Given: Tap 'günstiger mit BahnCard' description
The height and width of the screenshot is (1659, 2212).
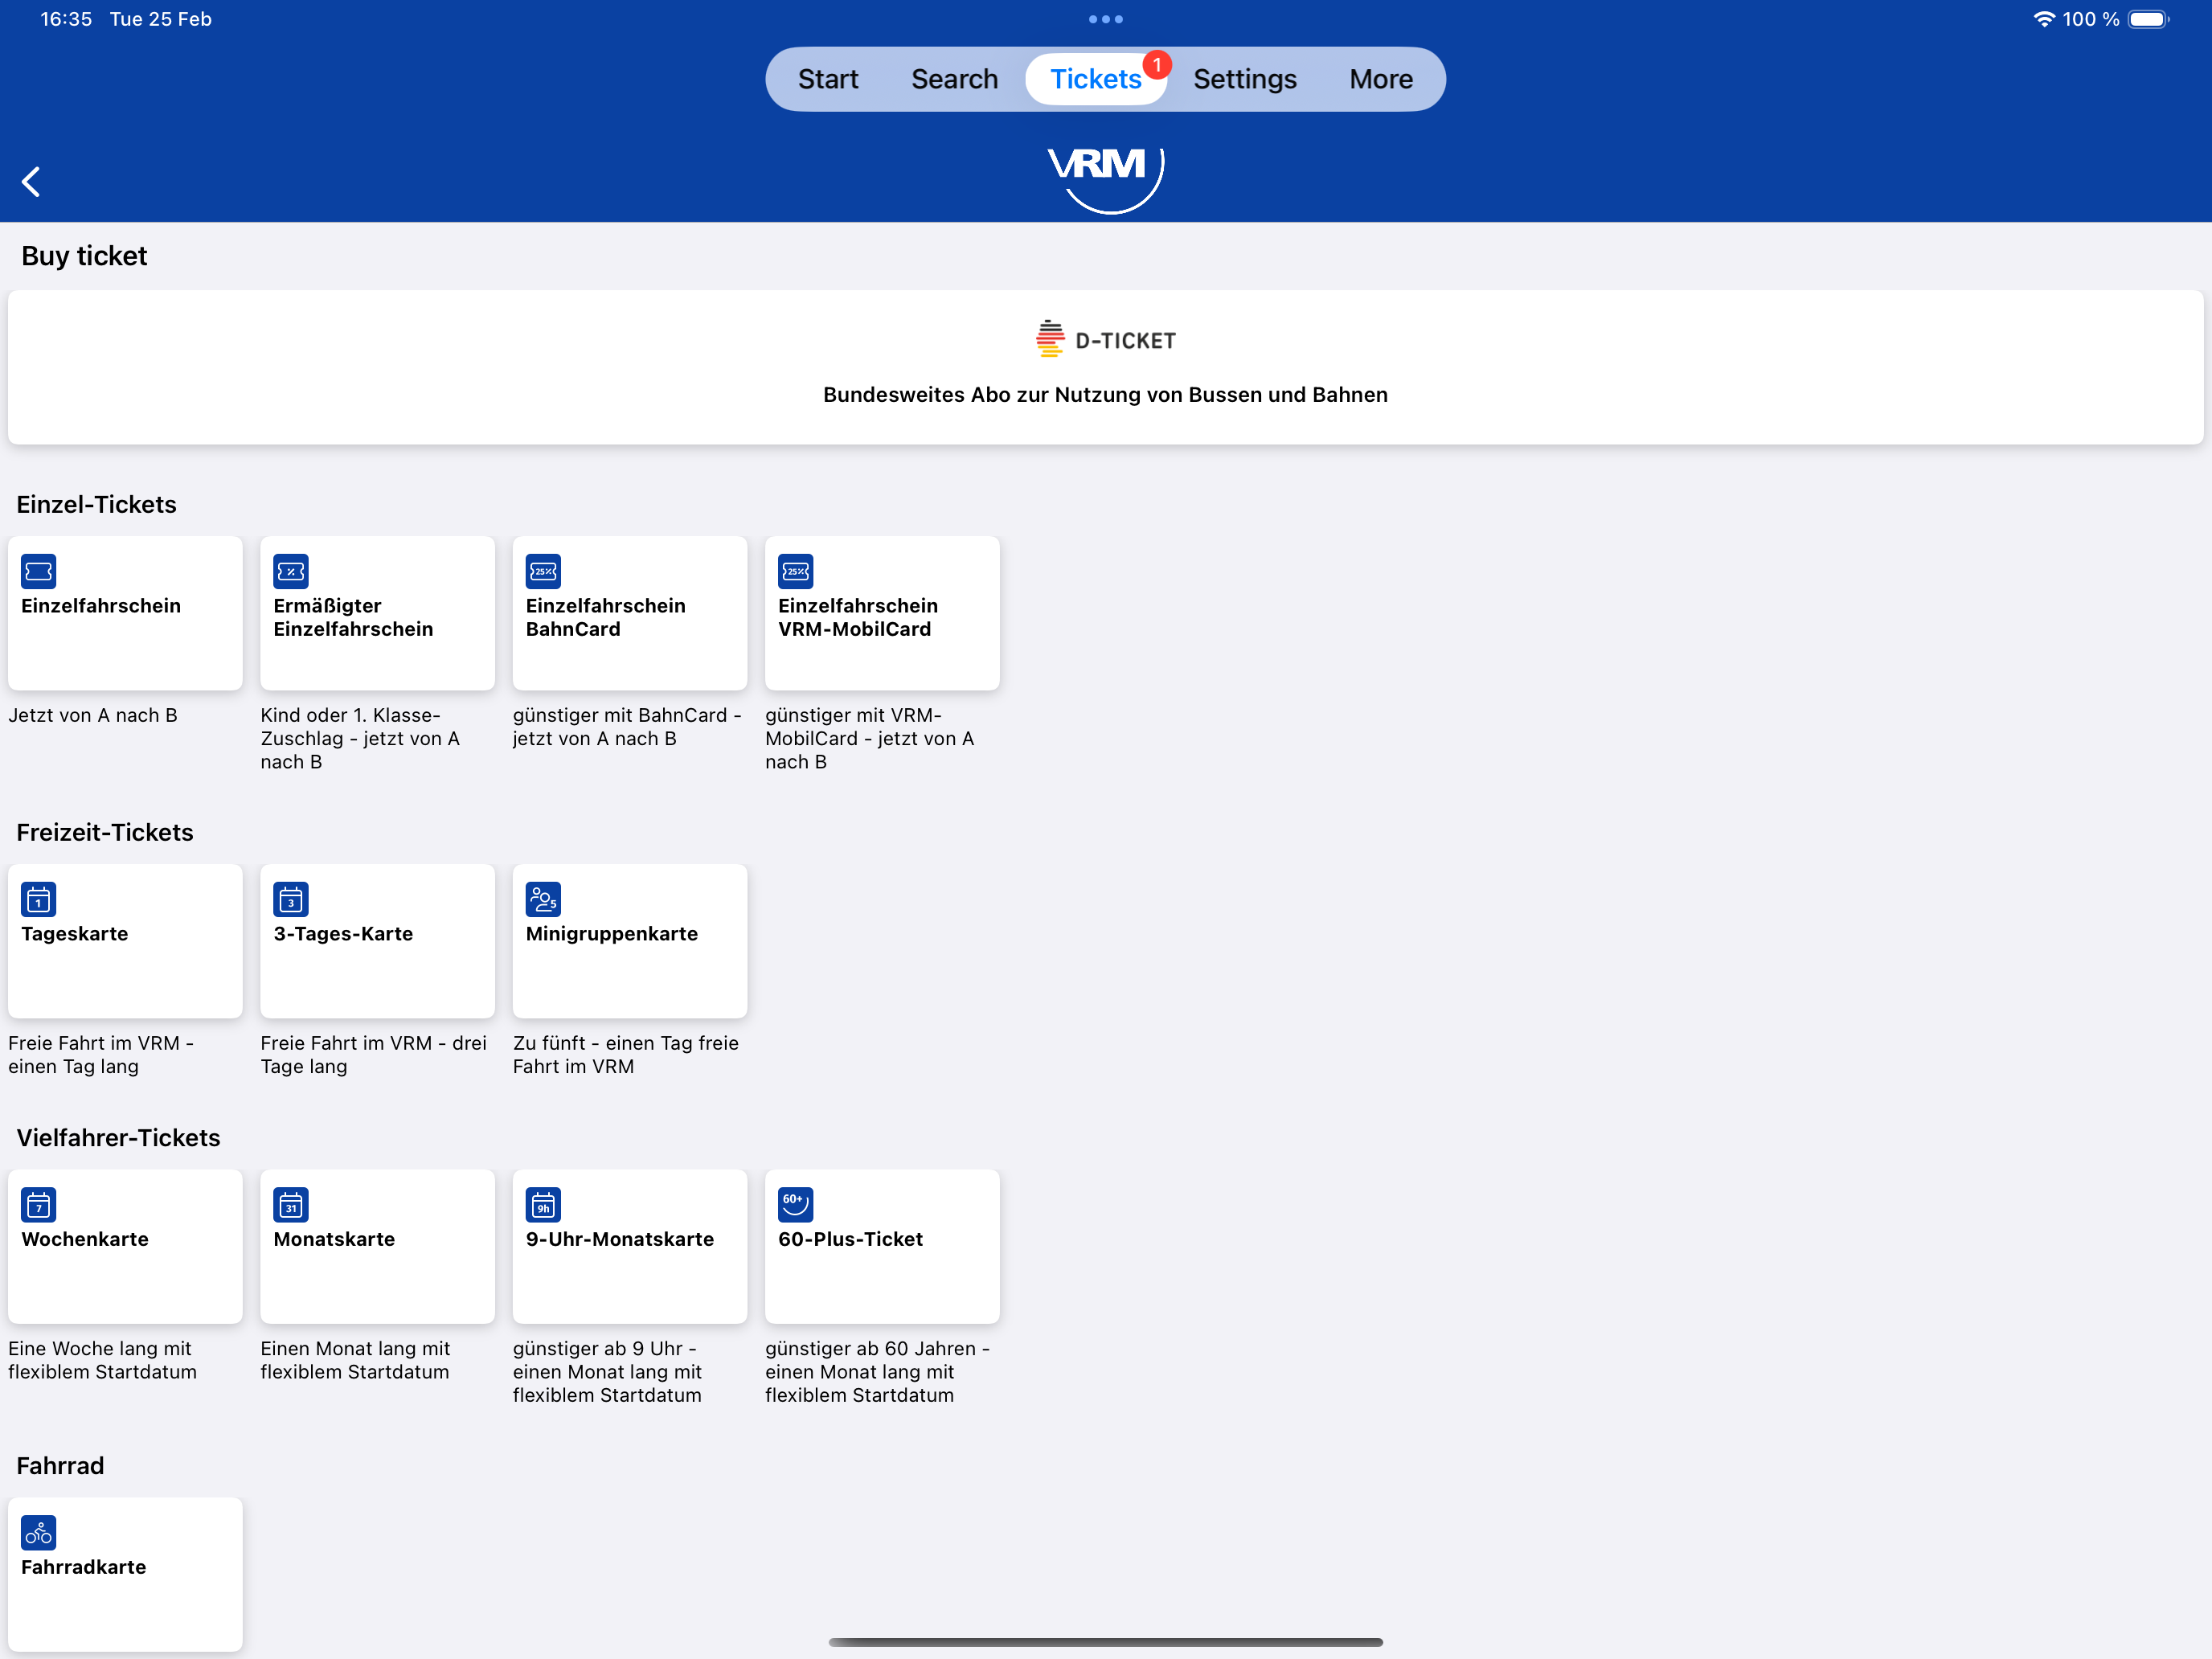Looking at the screenshot, I should (x=627, y=727).
